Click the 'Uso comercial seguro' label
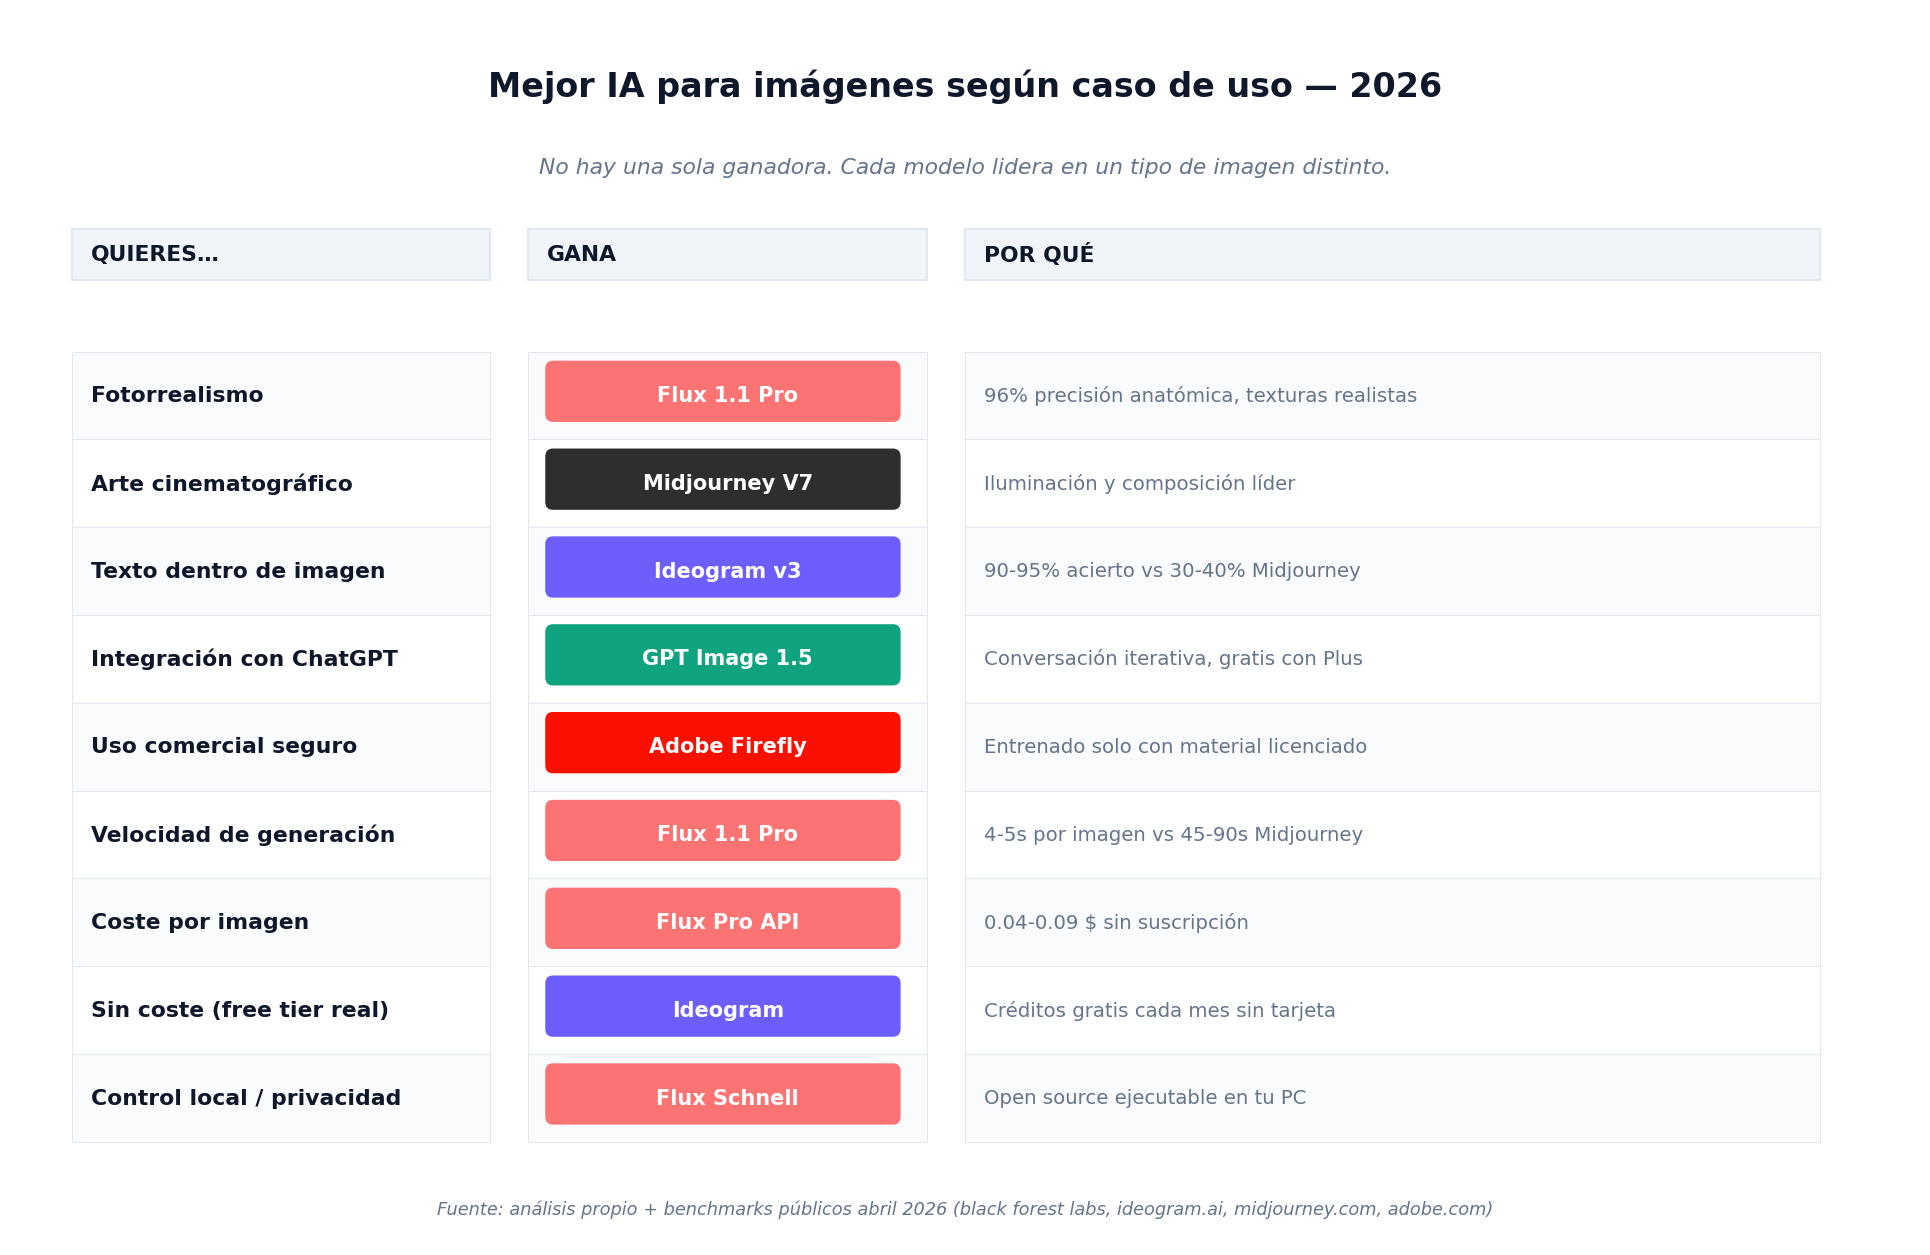The width and height of the screenshot is (1930, 1255). click(x=224, y=746)
